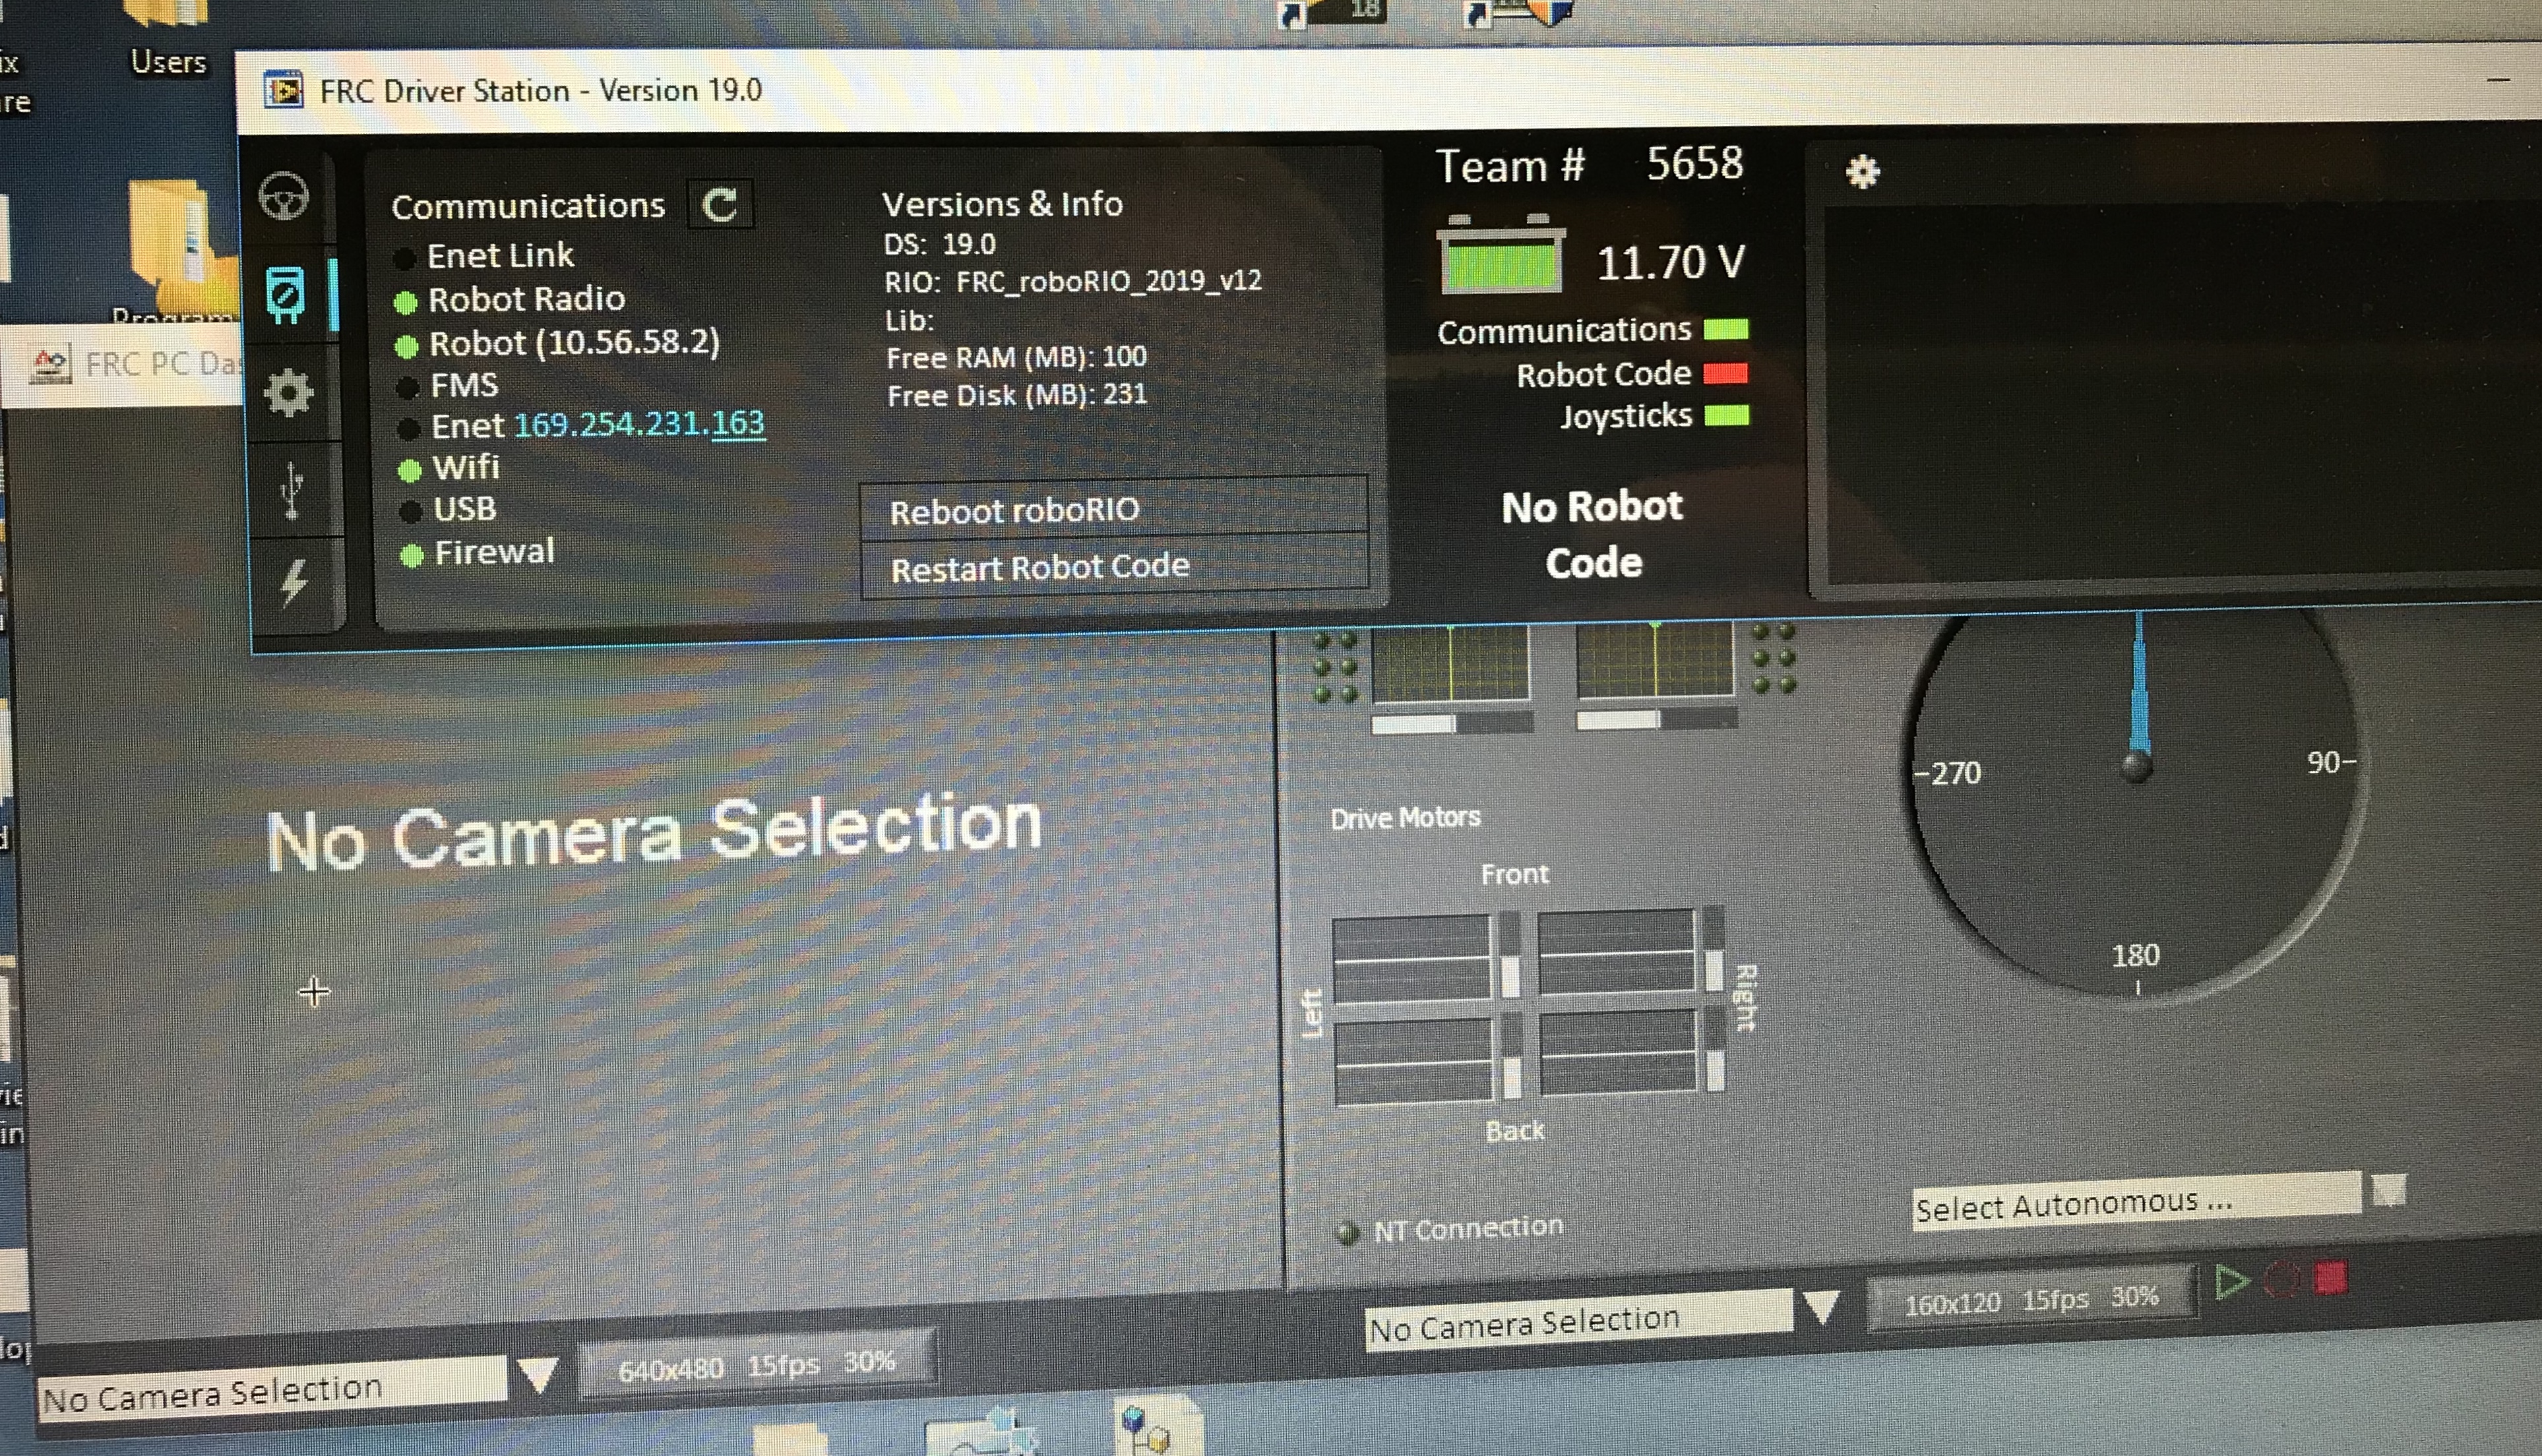Select the Diagnostics tab icon
The width and height of the screenshot is (2542, 1456).
[x=285, y=295]
